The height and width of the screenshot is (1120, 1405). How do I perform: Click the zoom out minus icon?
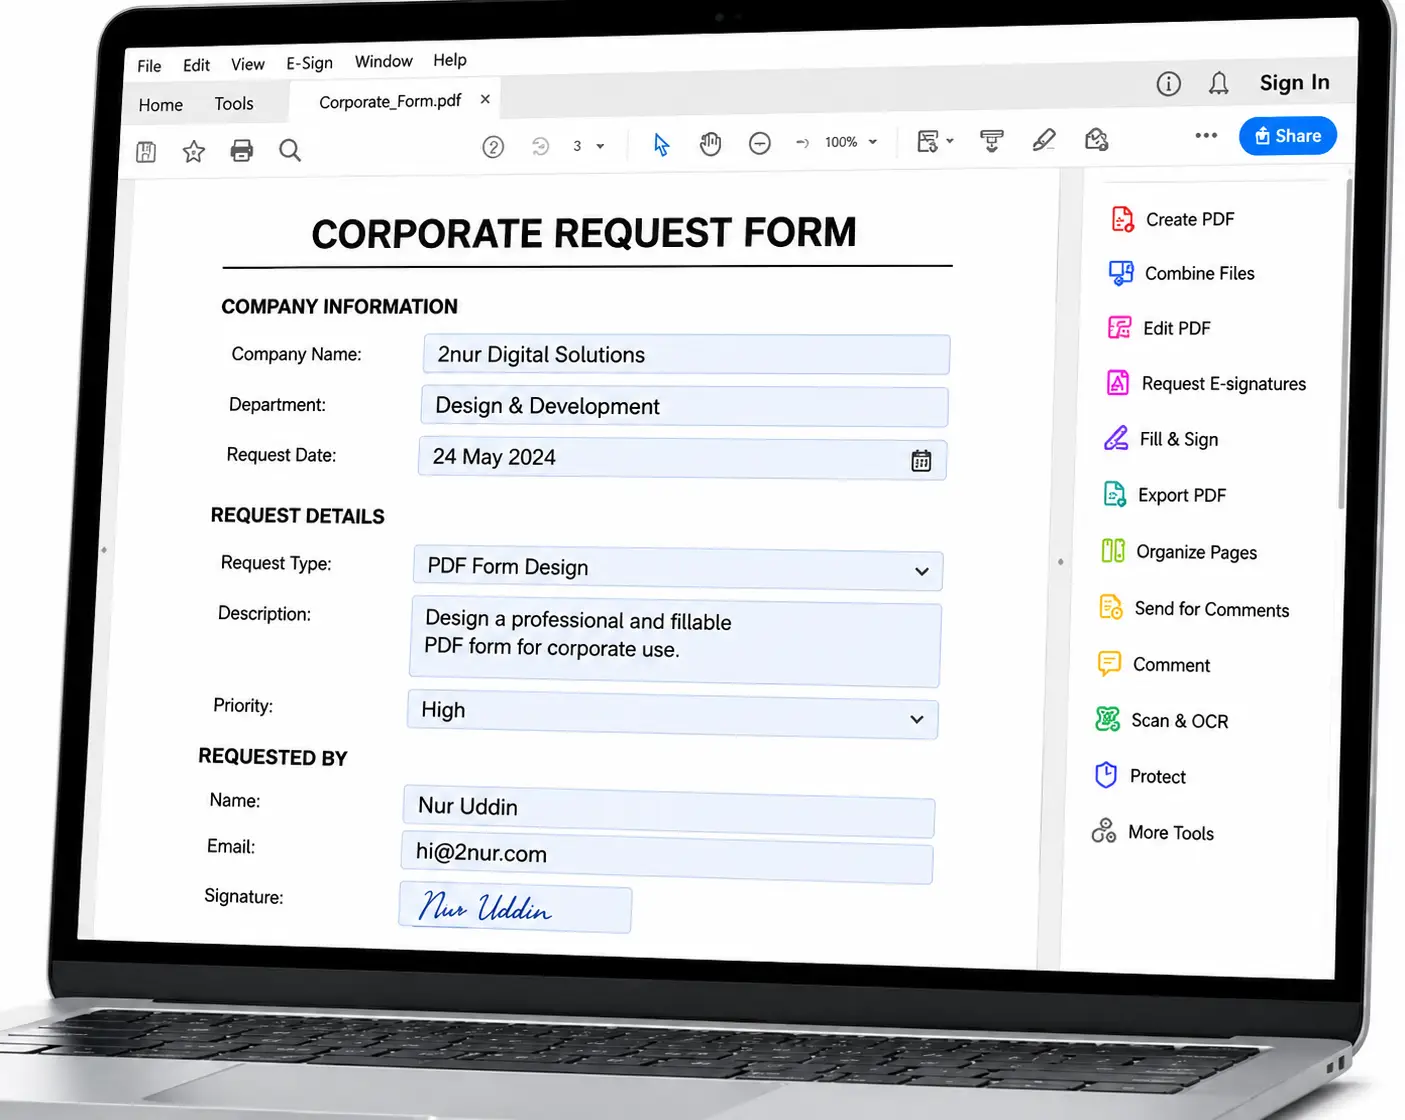pos(760,144)
